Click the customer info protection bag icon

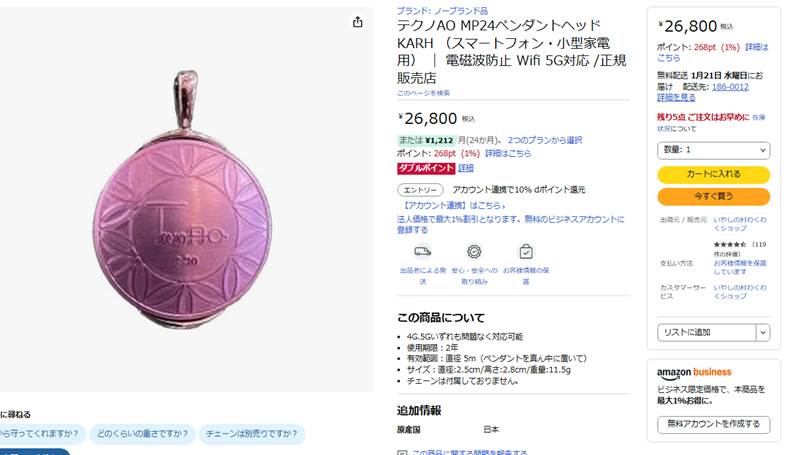[x=526, y=251]
